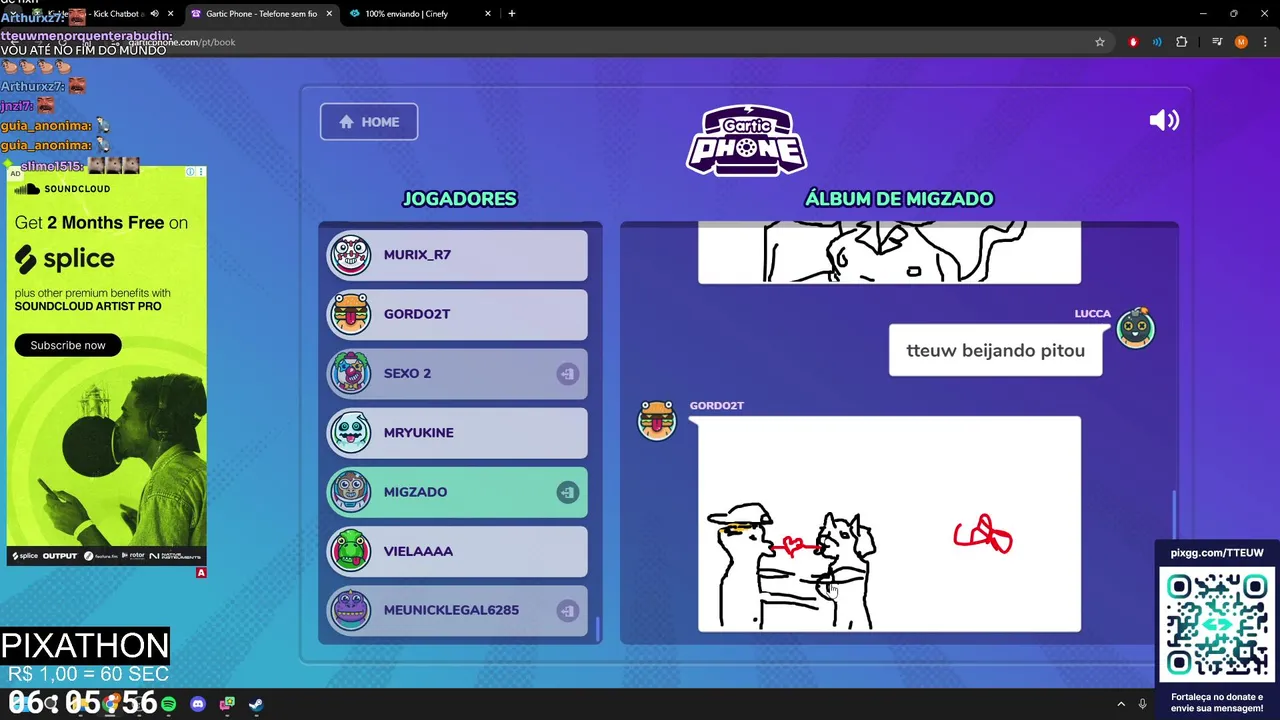Click the left-player icon on MIGZADO row
Screen dimensions: 1280x720
[567, 492]
